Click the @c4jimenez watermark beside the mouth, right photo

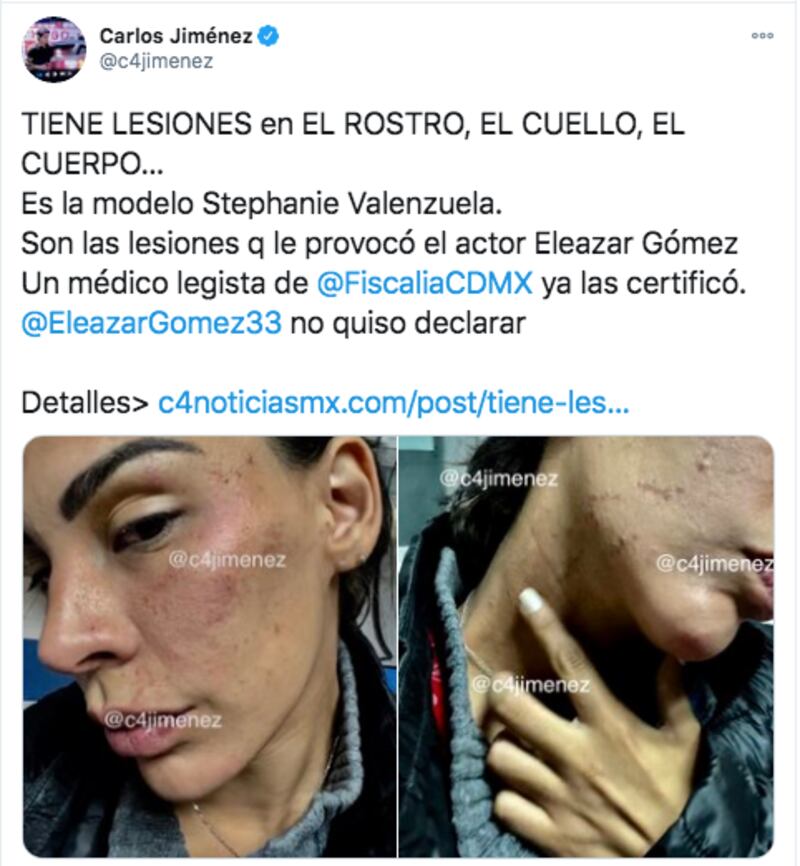714,563
